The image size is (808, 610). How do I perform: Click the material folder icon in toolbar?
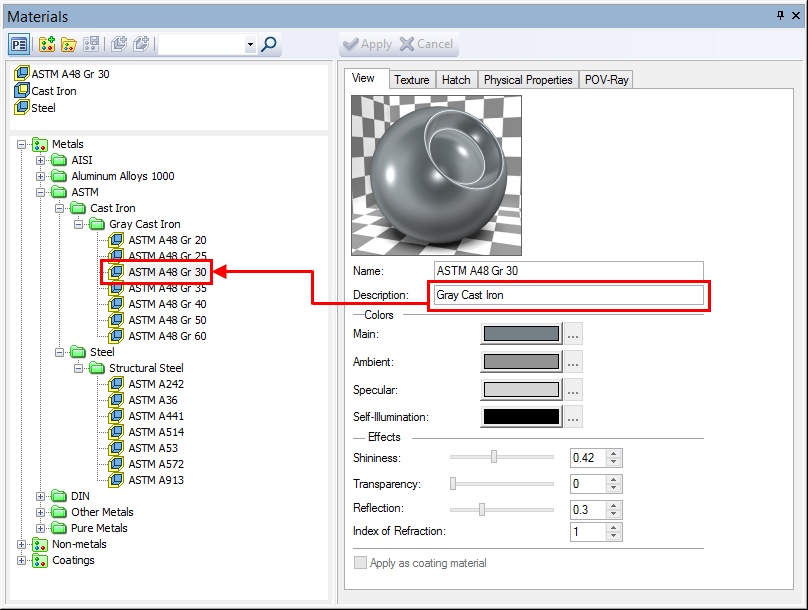point(69,44)
